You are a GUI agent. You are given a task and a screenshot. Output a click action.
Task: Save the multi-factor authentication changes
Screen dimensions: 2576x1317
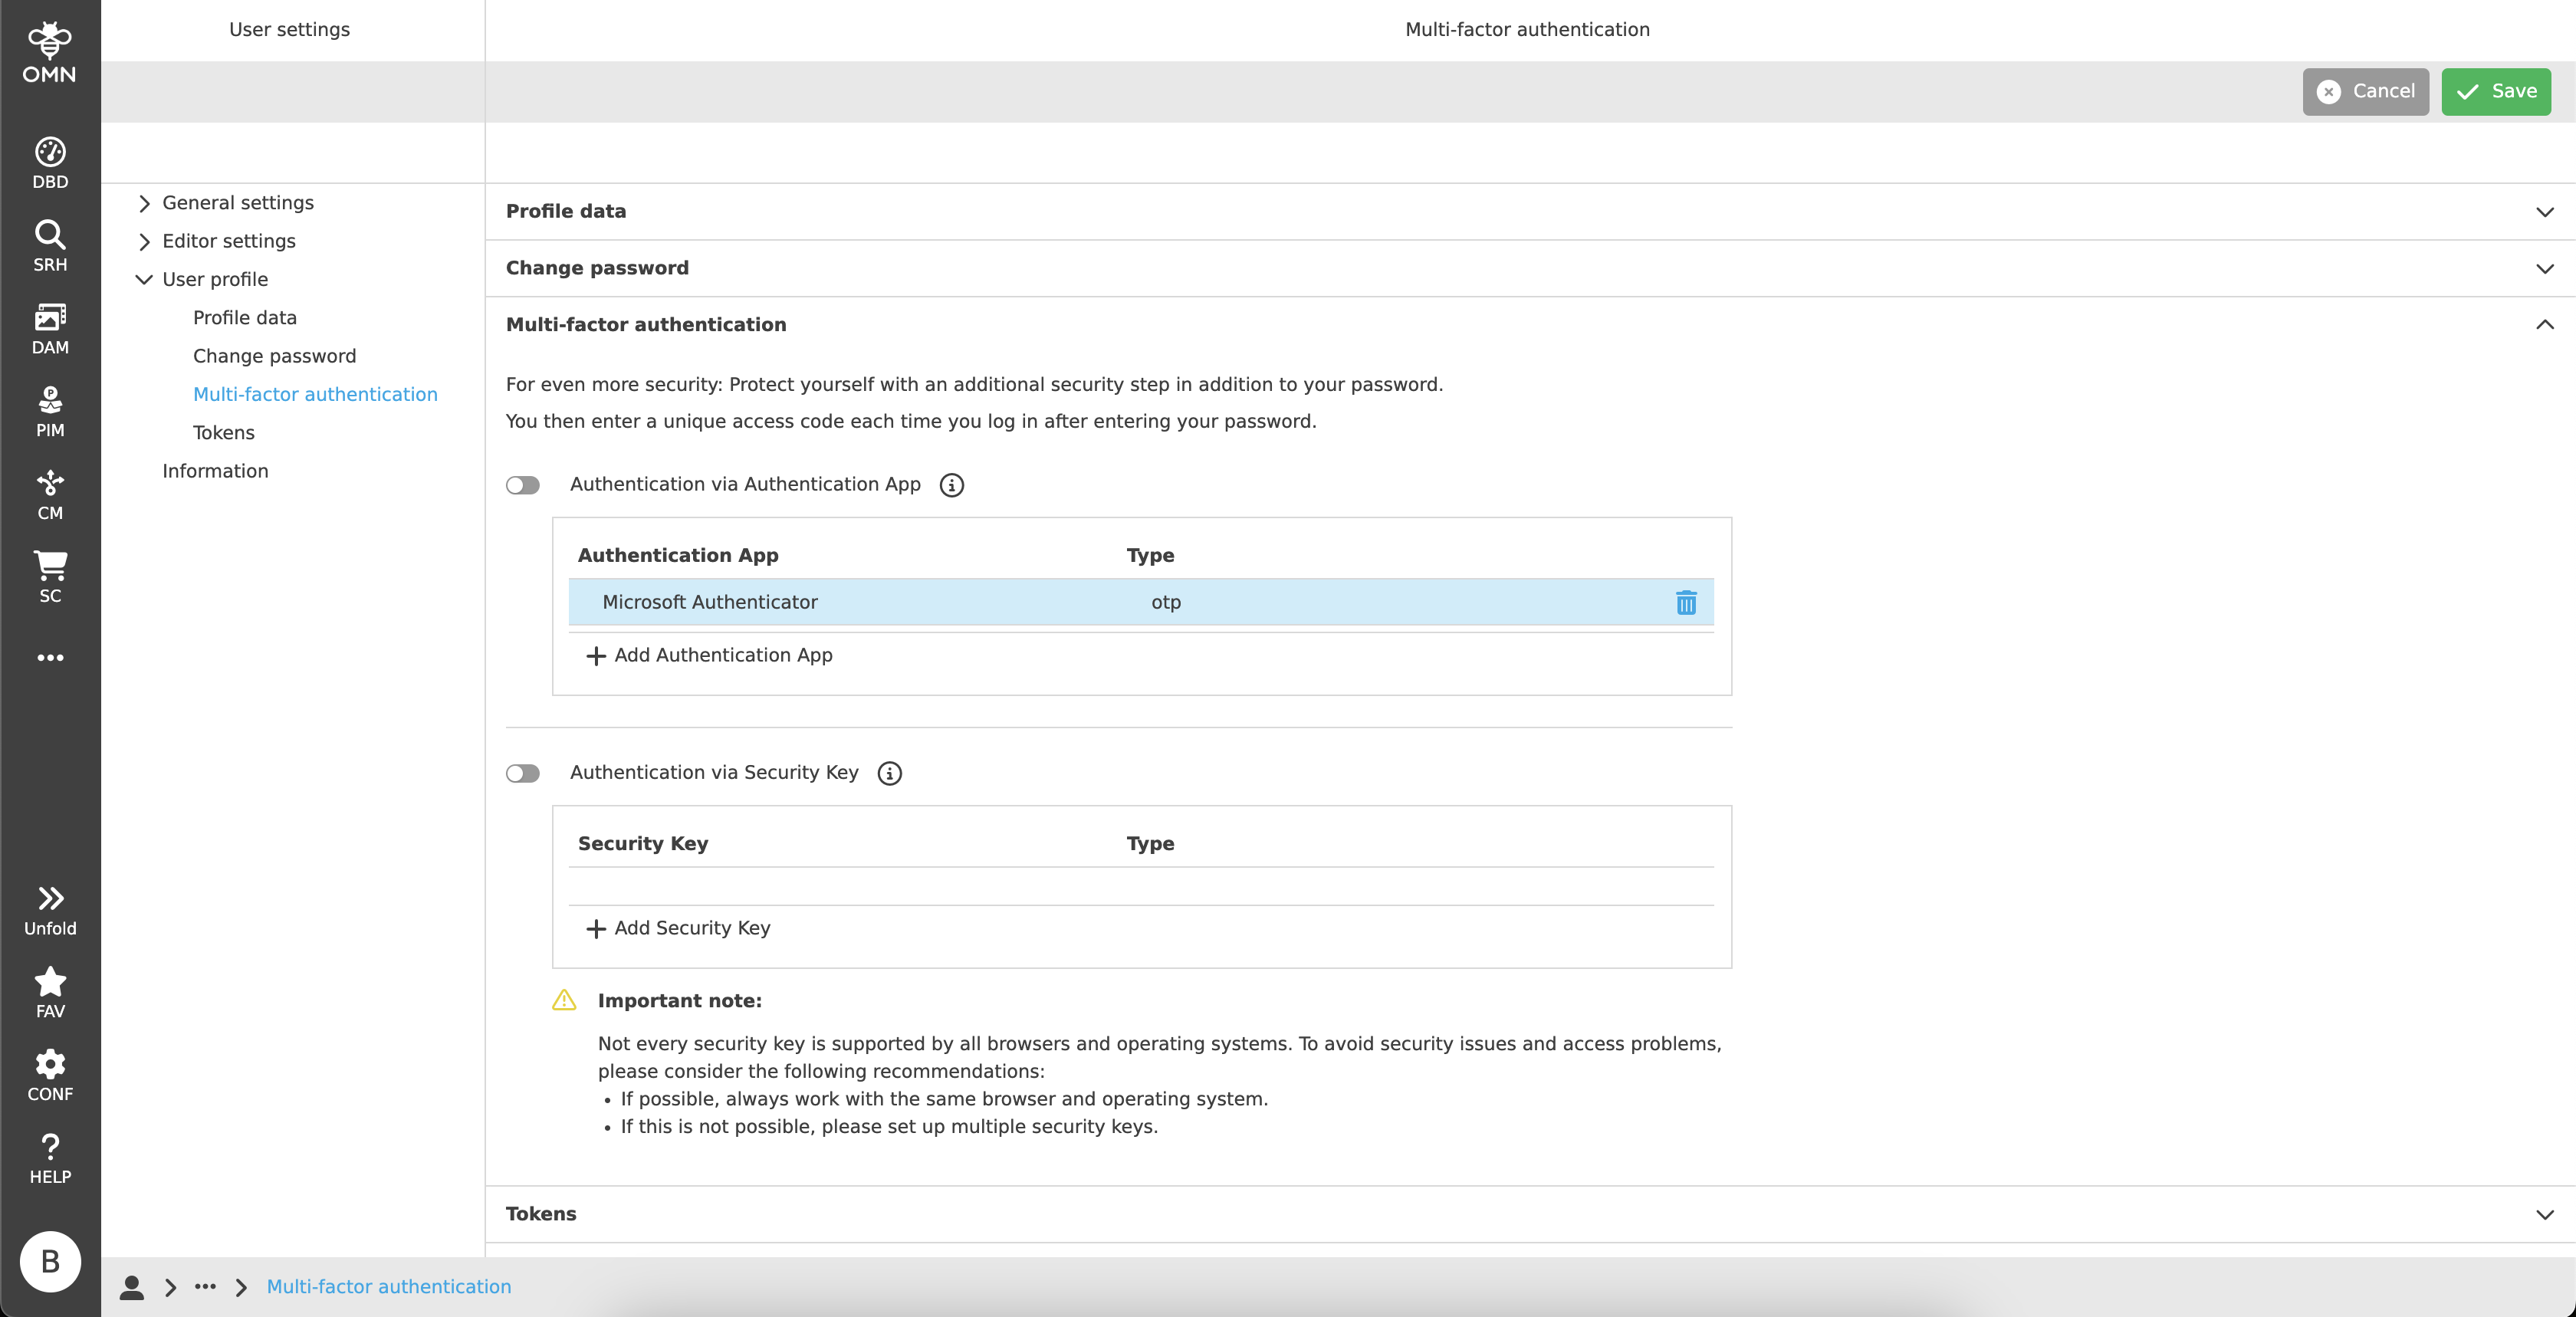[2495, 91]
